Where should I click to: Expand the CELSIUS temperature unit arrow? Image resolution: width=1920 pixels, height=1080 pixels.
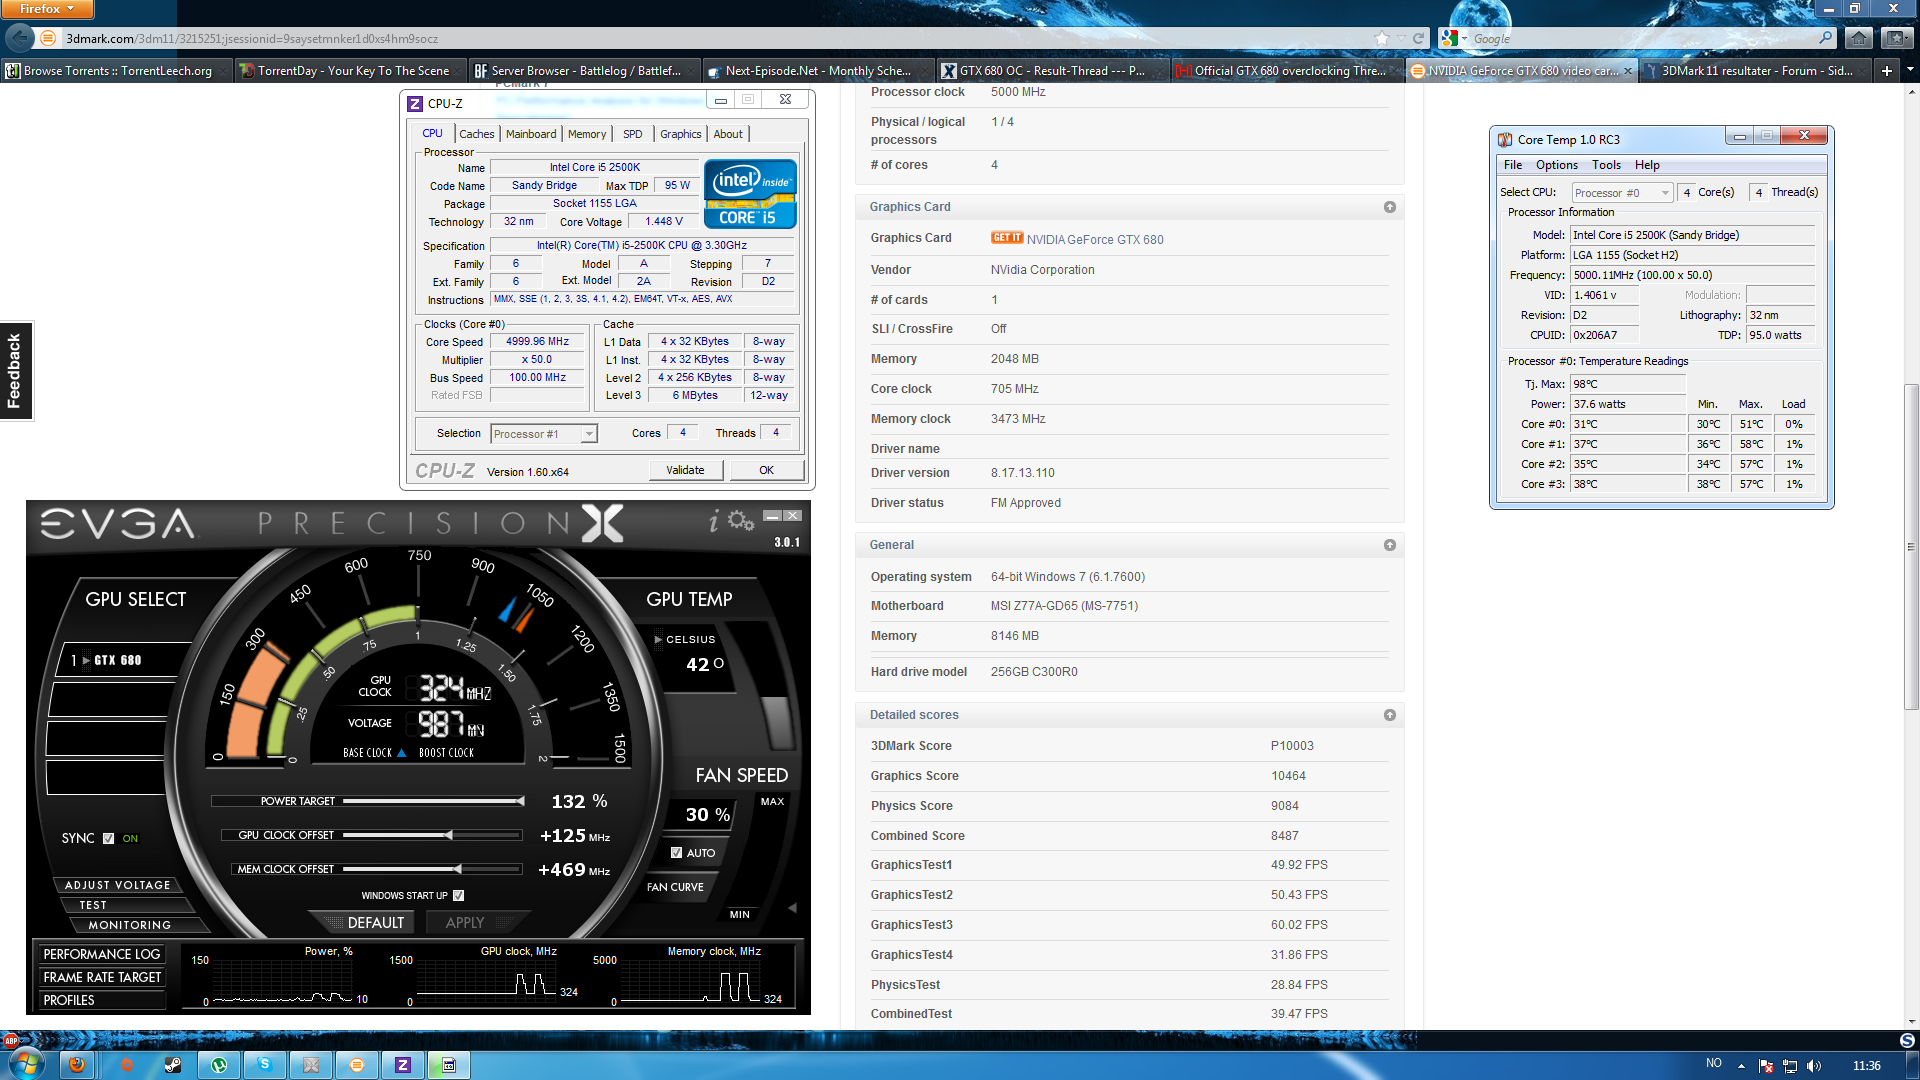point(658,640)
